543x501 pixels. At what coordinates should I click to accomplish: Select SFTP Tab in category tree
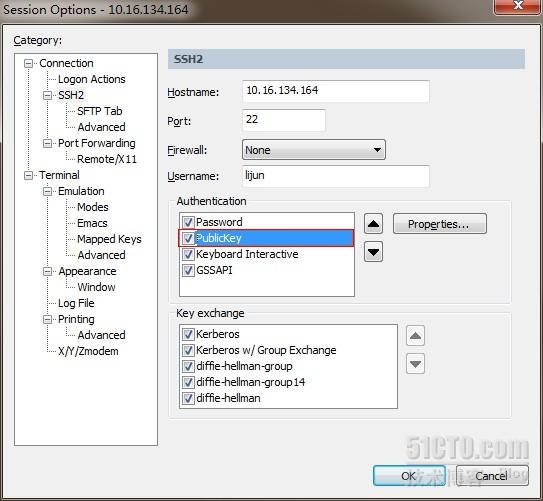pos(100,111)
